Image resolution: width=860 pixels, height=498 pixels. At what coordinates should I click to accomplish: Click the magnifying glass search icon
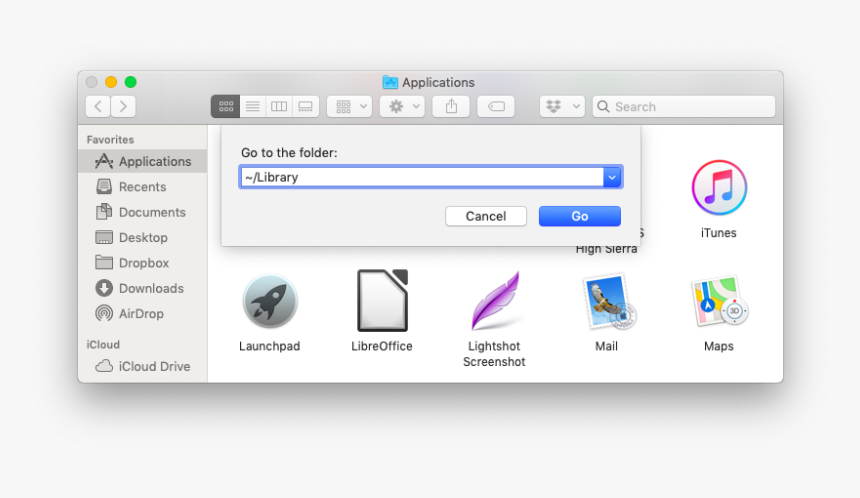(603, 106)
